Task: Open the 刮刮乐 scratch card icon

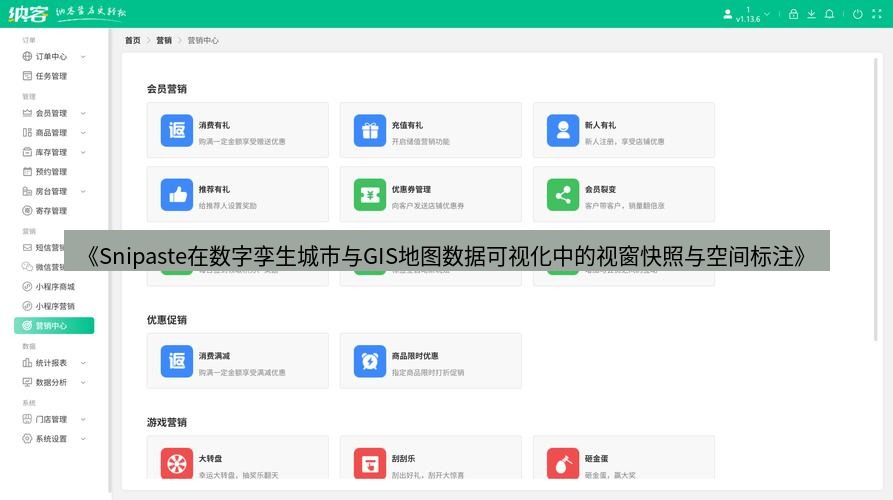Action: click(370, 464)
